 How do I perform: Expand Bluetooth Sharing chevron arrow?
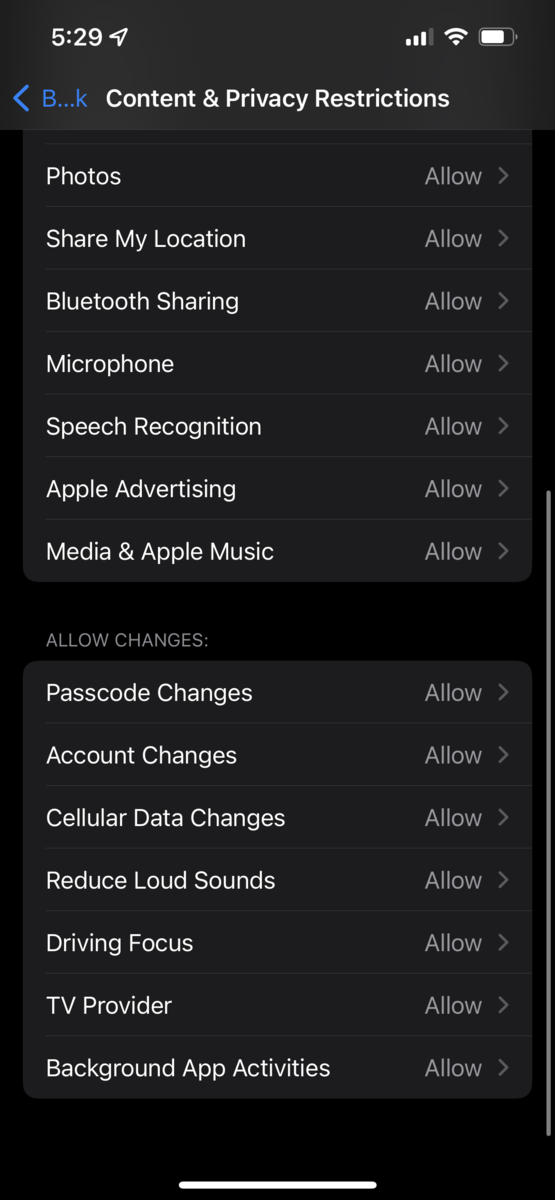click(x=503, y=301)
